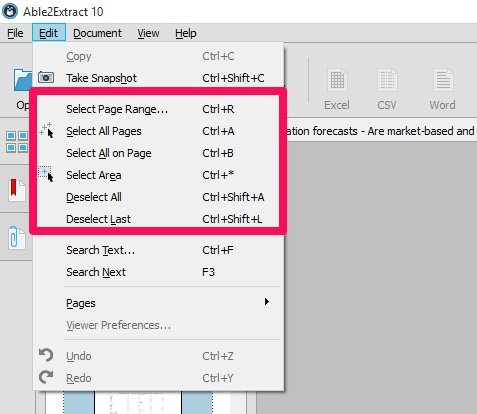The image size is (477, 414).
Task: Open the thumbnails panel grid icon
Action: coord(17,141)
